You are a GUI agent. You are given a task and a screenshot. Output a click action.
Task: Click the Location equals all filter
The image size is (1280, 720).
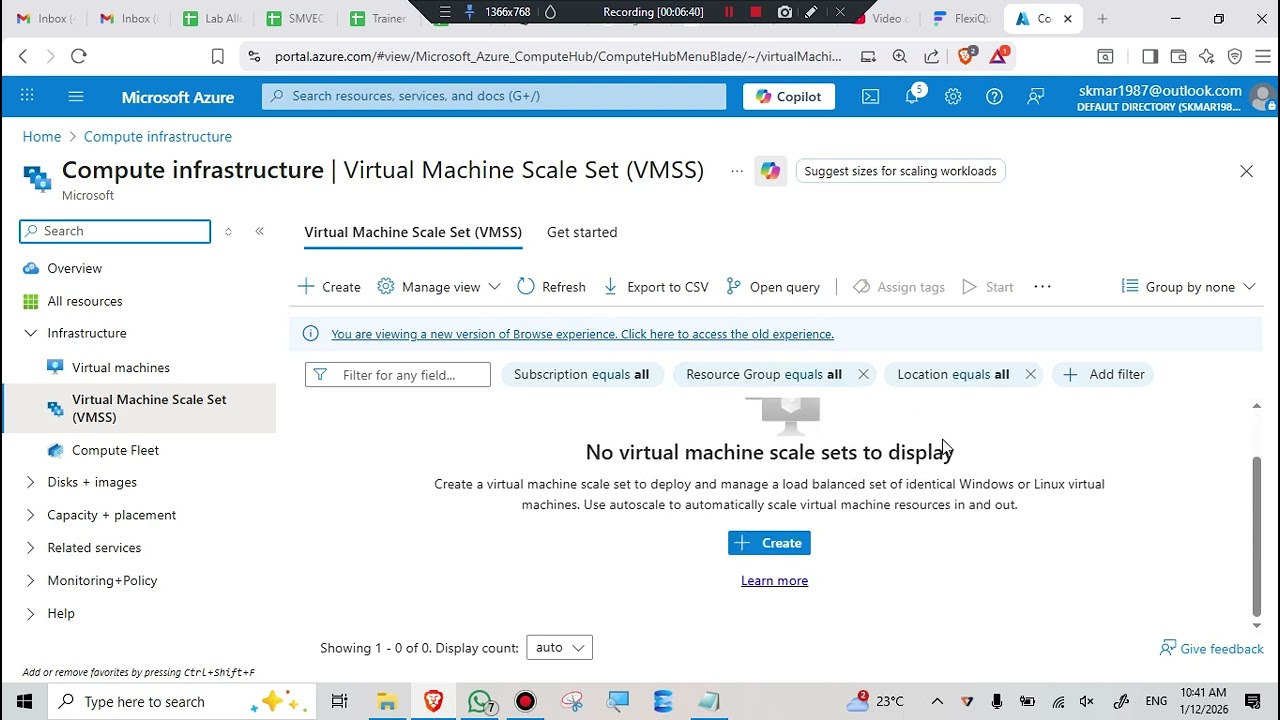(x=953, y=374)
